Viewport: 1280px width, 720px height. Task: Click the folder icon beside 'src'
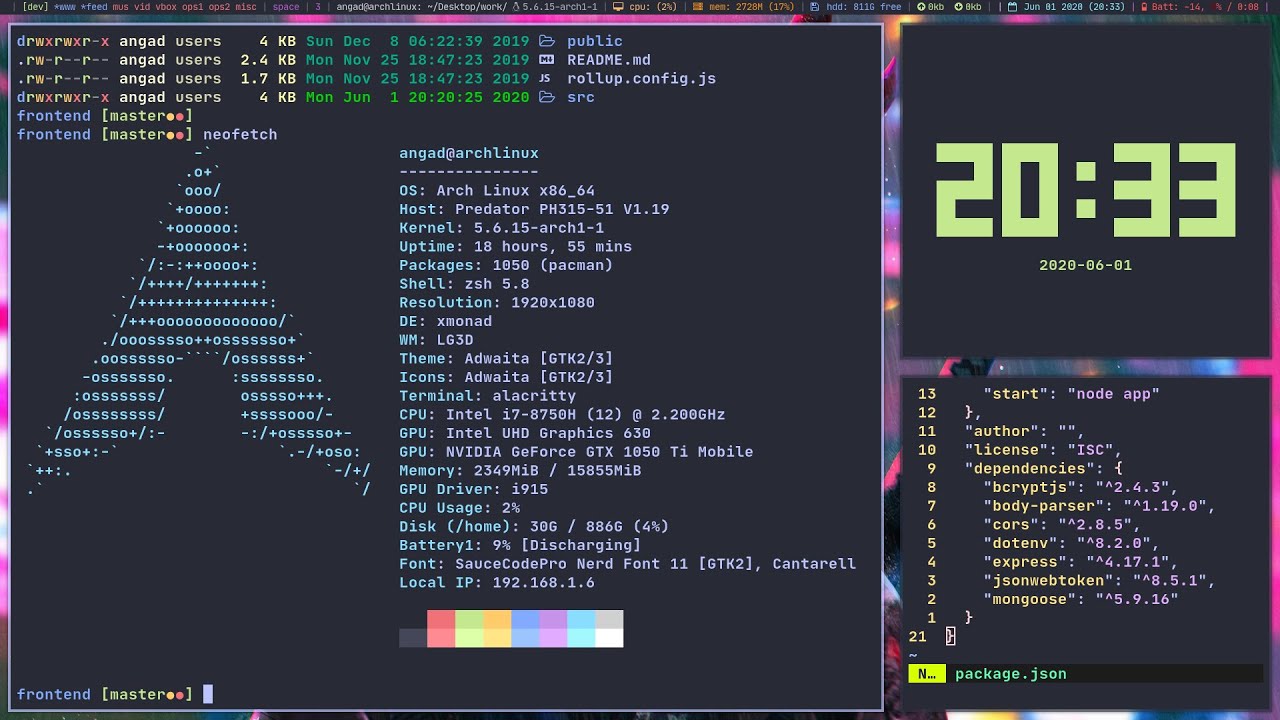pos(547,97)
